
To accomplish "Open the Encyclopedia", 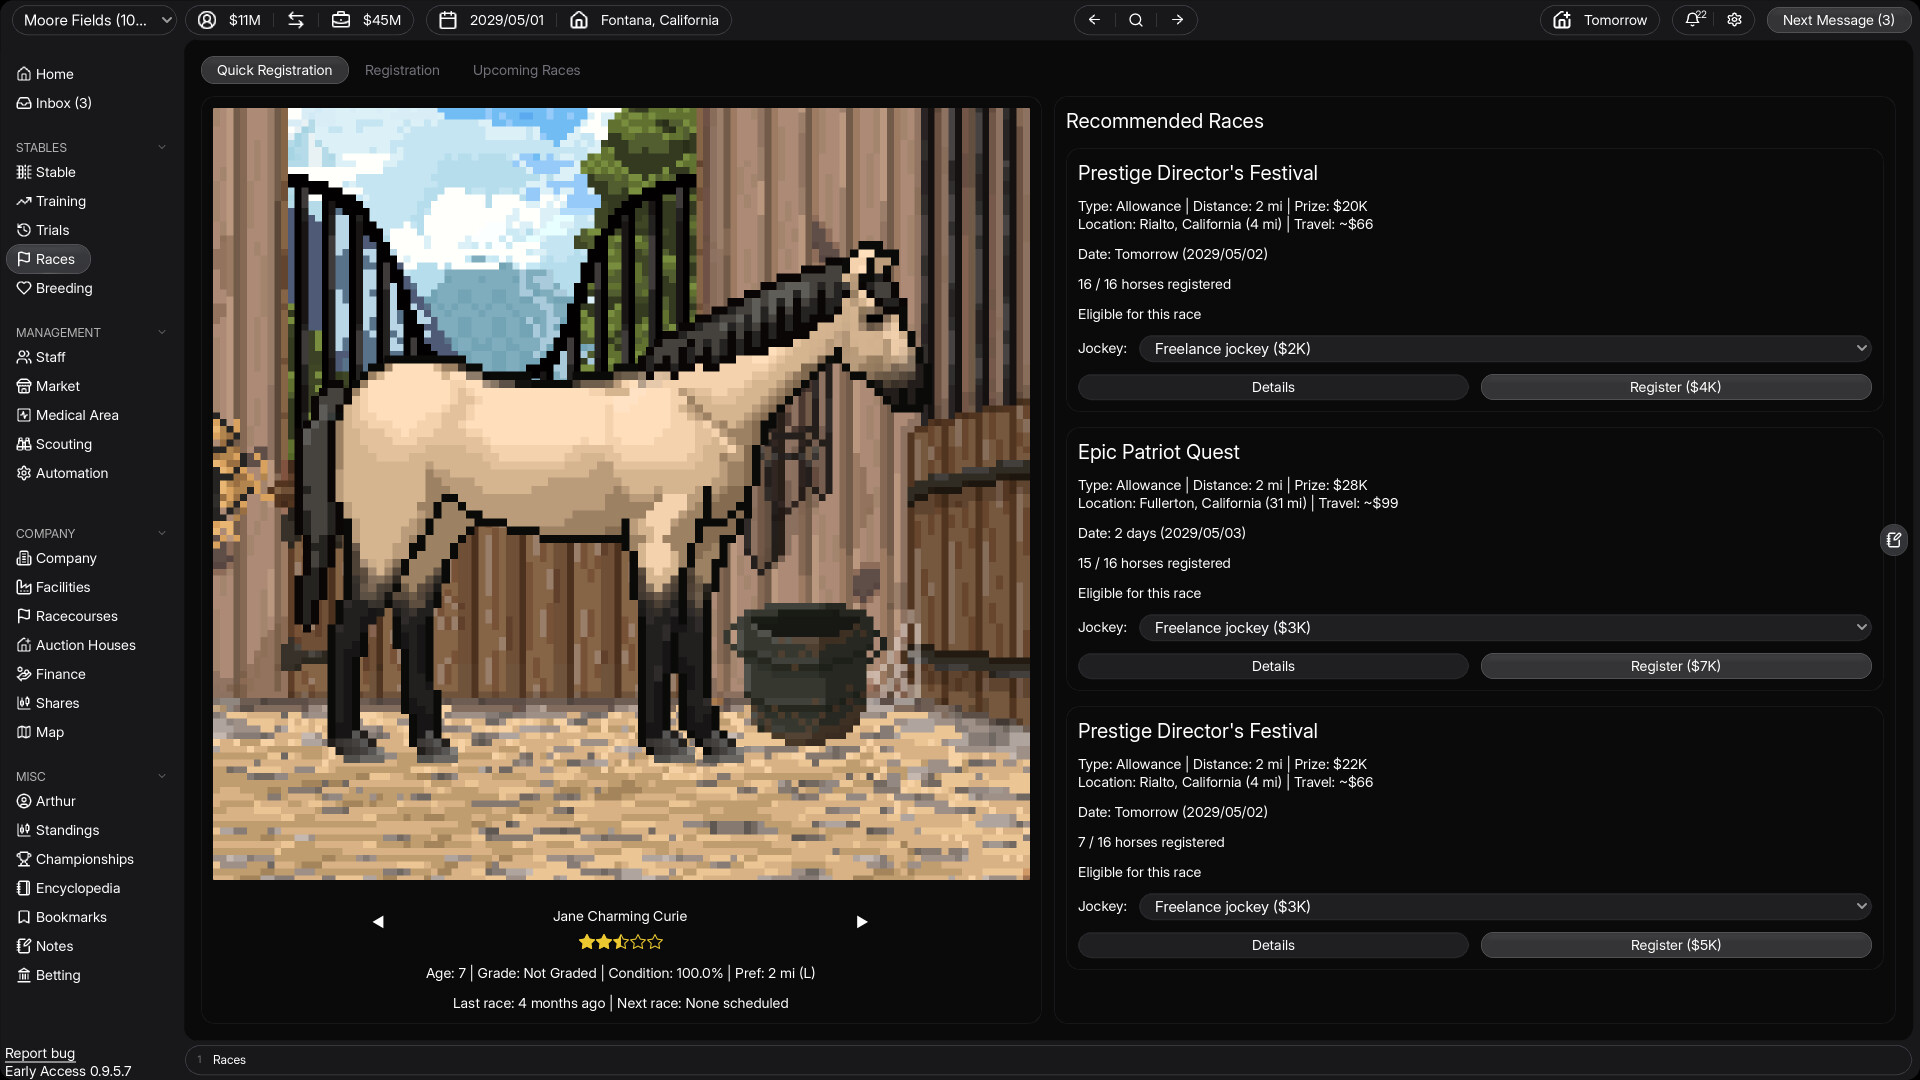I will coord(68,888).
